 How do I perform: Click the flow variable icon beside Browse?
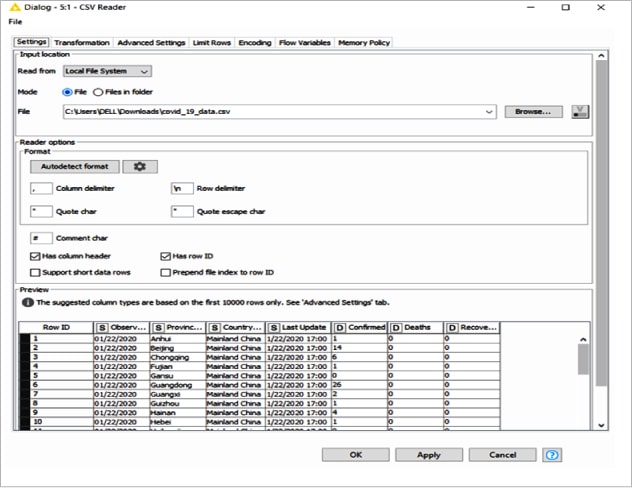[579, 112]
